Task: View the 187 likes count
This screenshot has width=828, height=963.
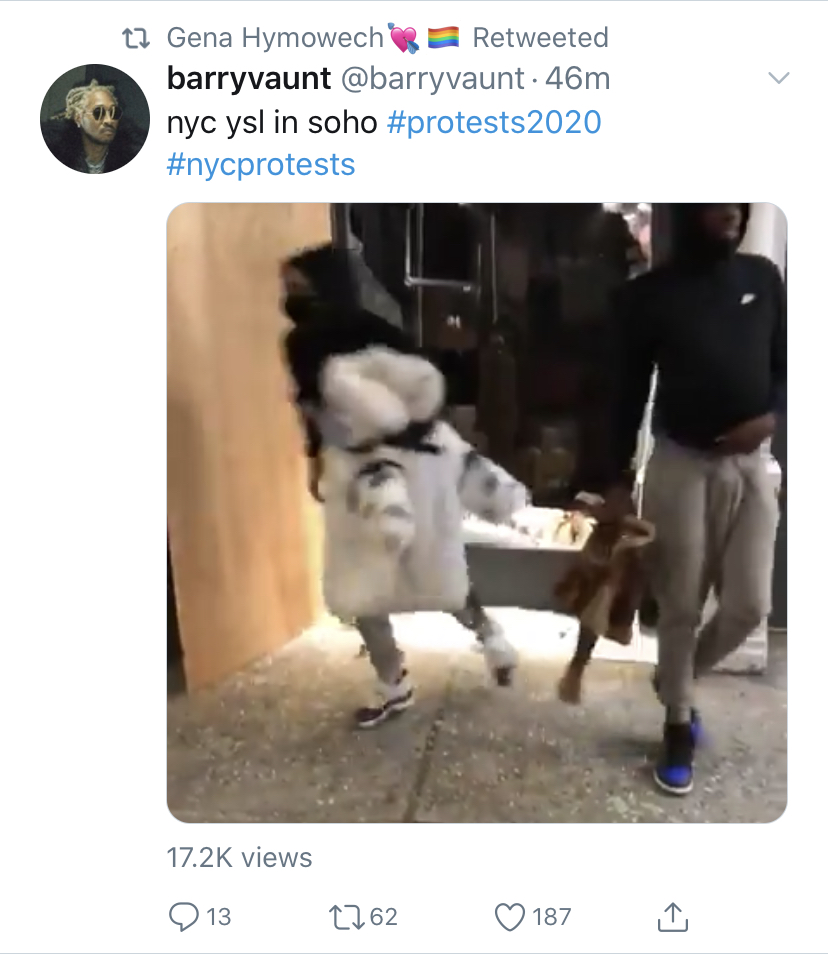Action: pos(552,917)
